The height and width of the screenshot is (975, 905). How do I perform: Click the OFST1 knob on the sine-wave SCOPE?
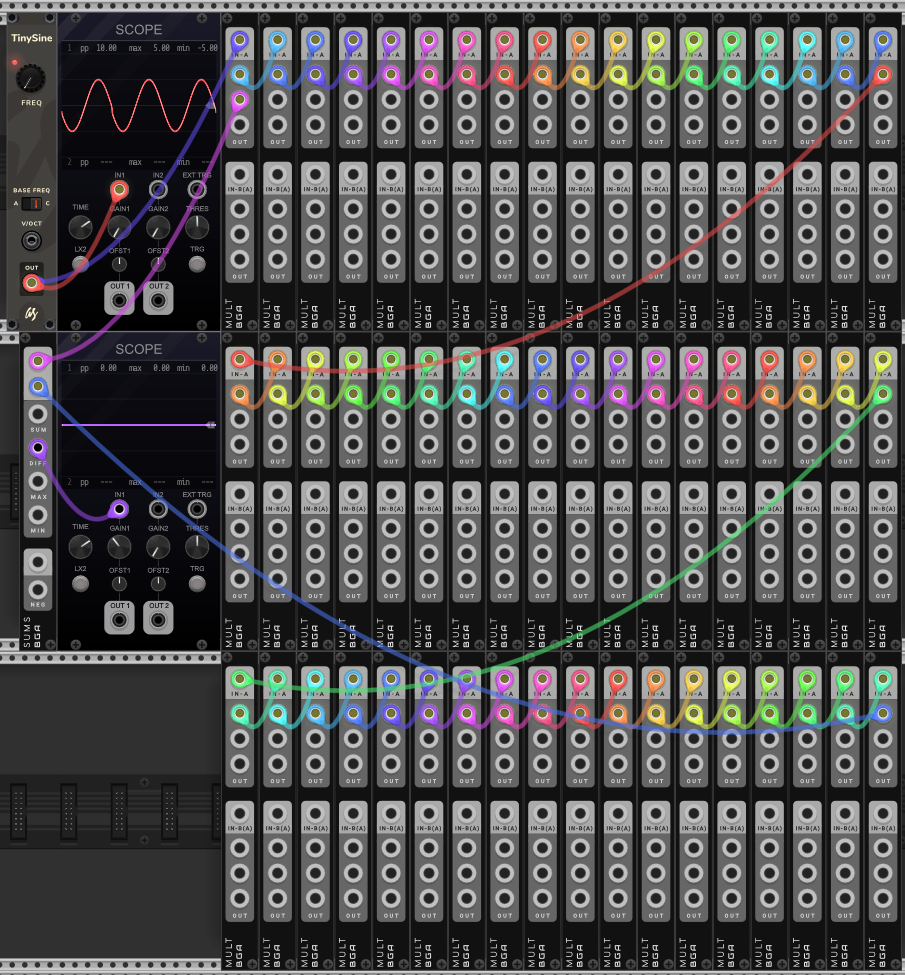coord(119,264)
